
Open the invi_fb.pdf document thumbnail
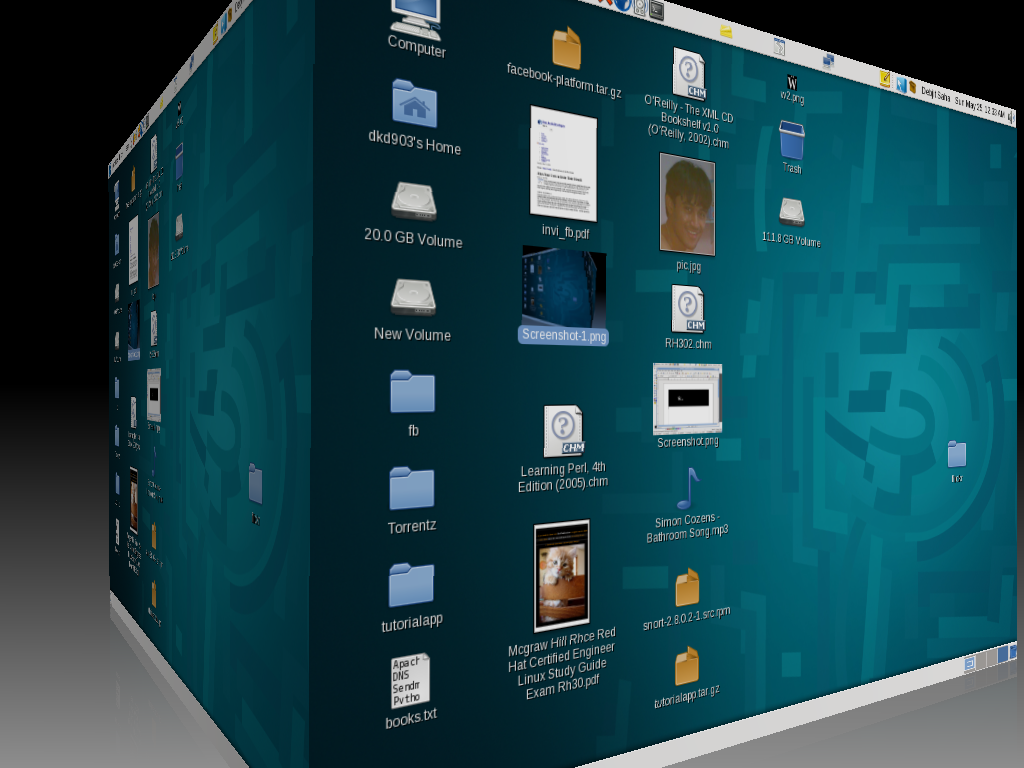coord(563,163)
